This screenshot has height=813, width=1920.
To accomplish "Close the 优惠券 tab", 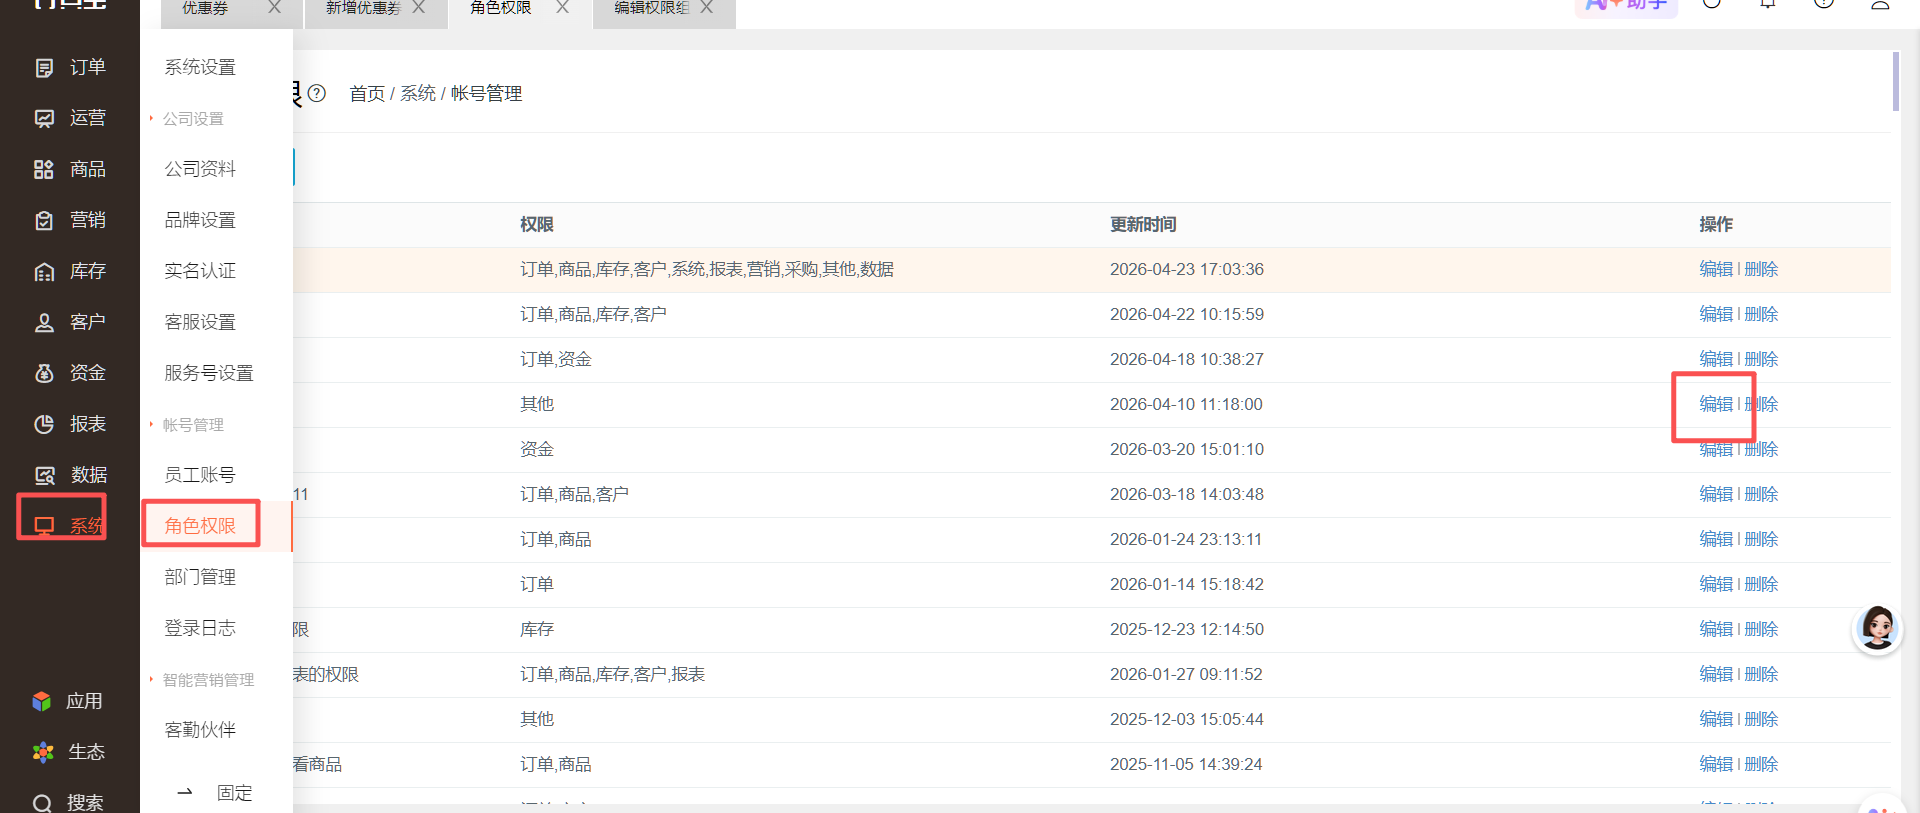I will pyautogui.click(x=274, y=7).
